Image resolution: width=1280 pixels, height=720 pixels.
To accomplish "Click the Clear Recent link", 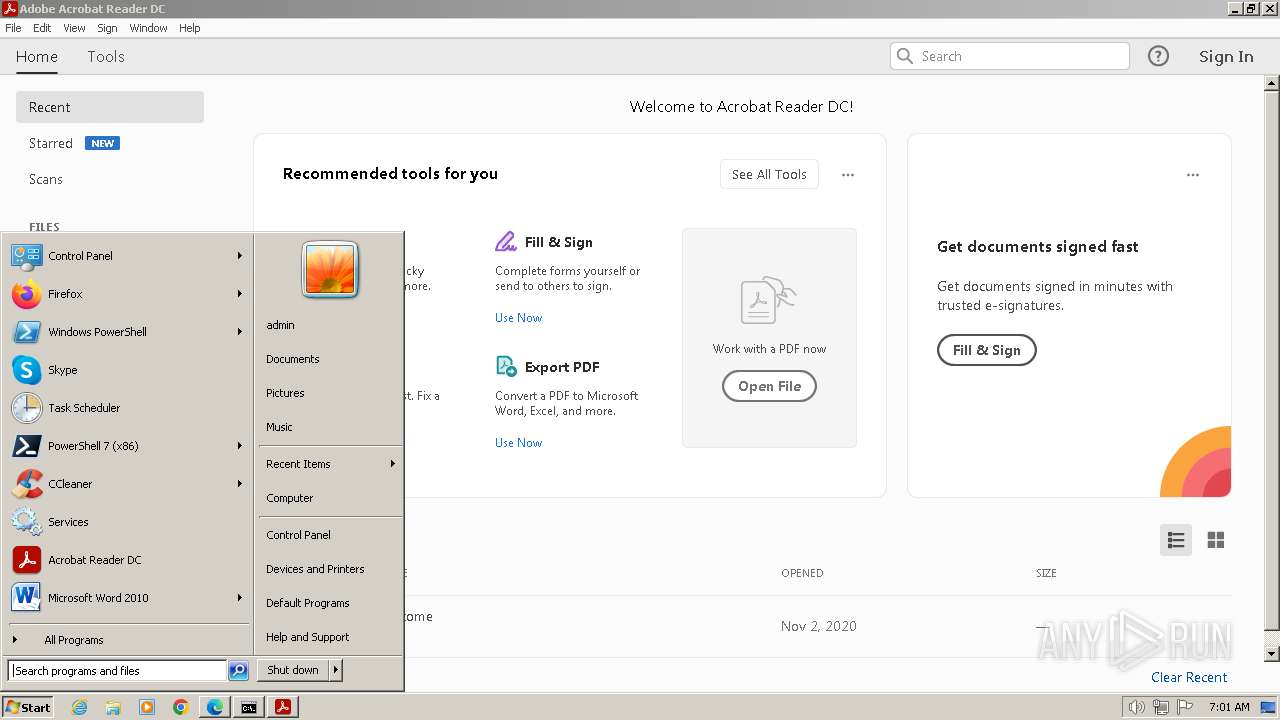I will [x=1189, y=677].
